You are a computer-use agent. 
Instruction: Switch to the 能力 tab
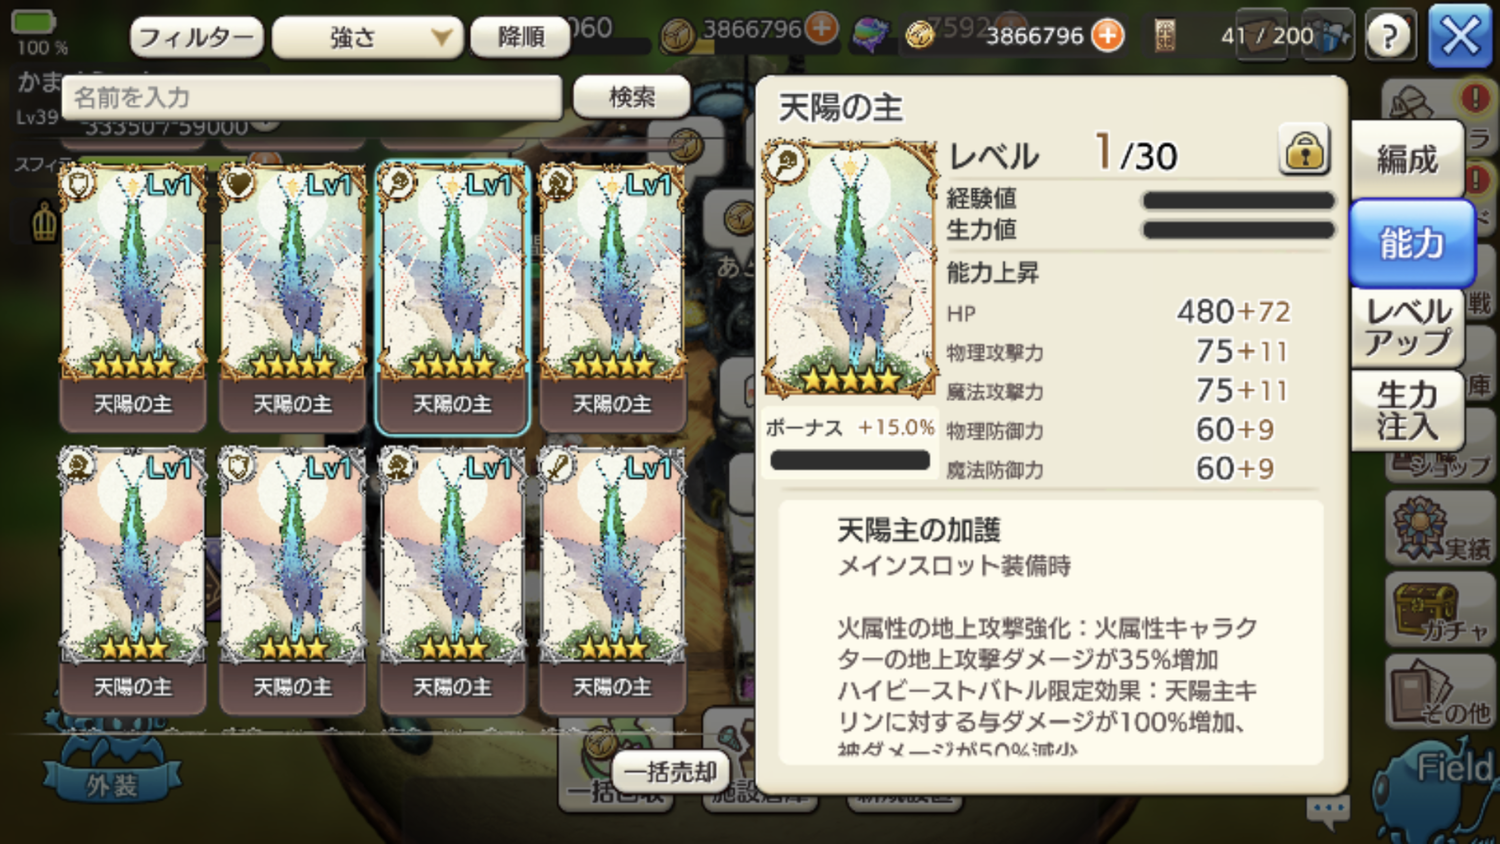point(1411,243)
